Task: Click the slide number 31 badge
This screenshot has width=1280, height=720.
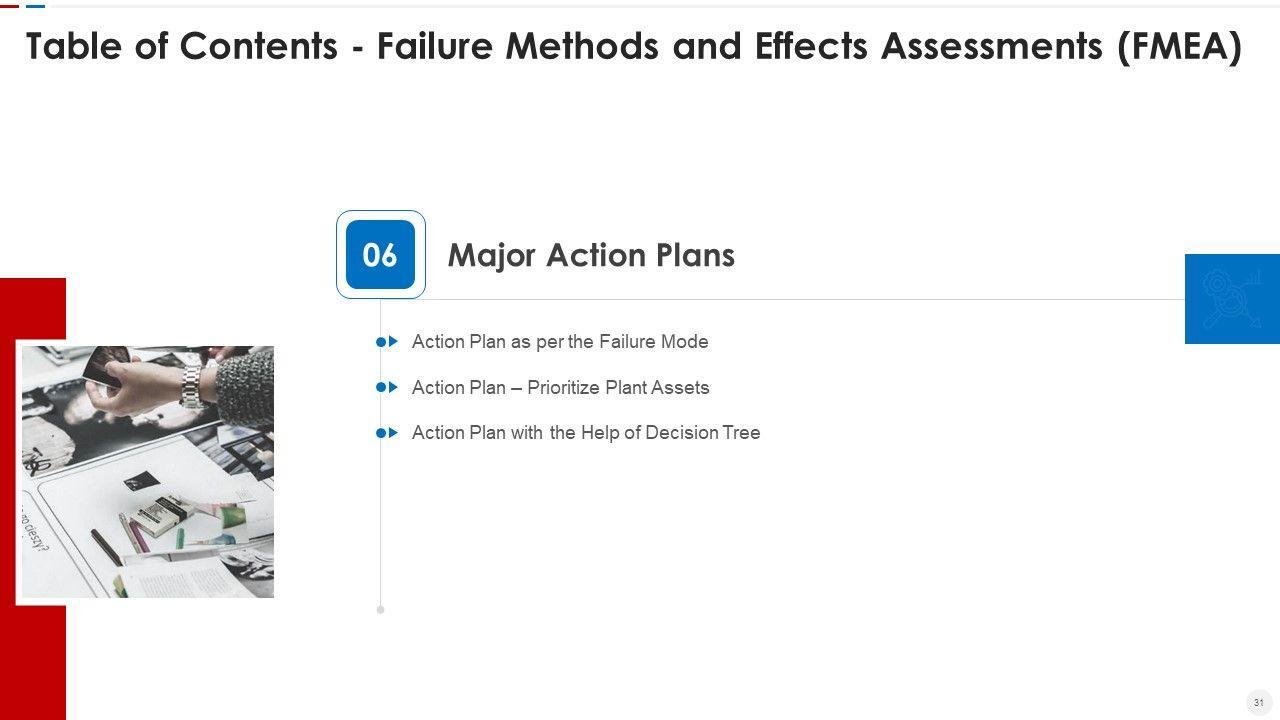Action: coord(1258,702)
